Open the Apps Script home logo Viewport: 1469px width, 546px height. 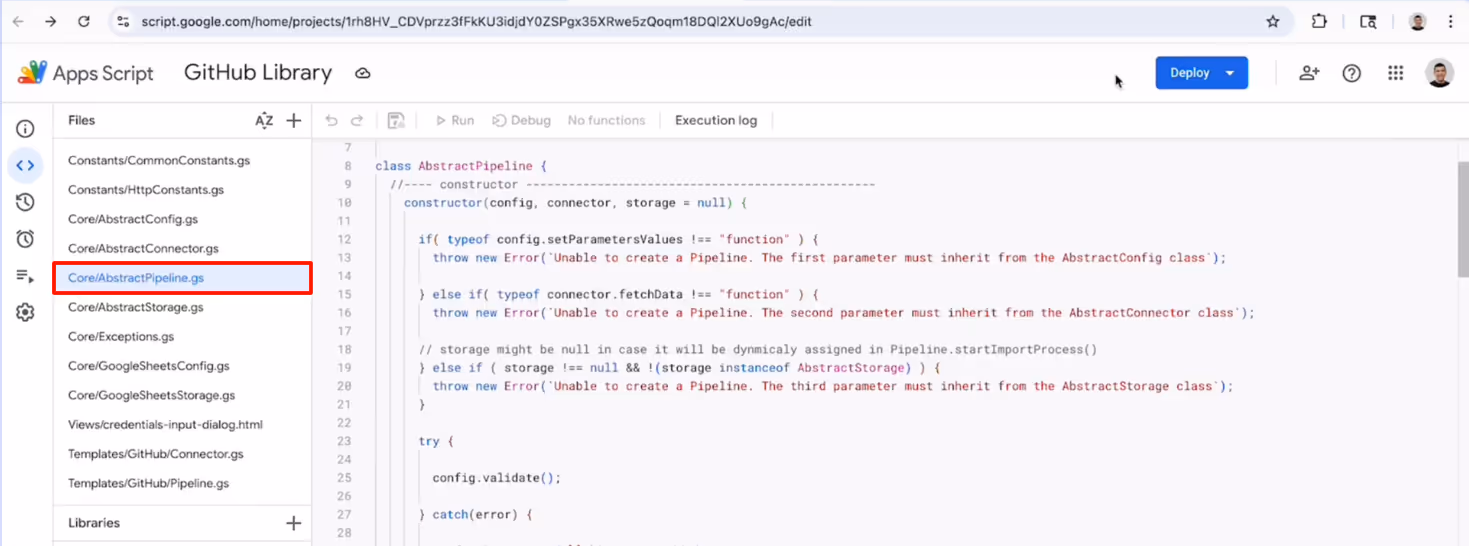click(86, 73)
